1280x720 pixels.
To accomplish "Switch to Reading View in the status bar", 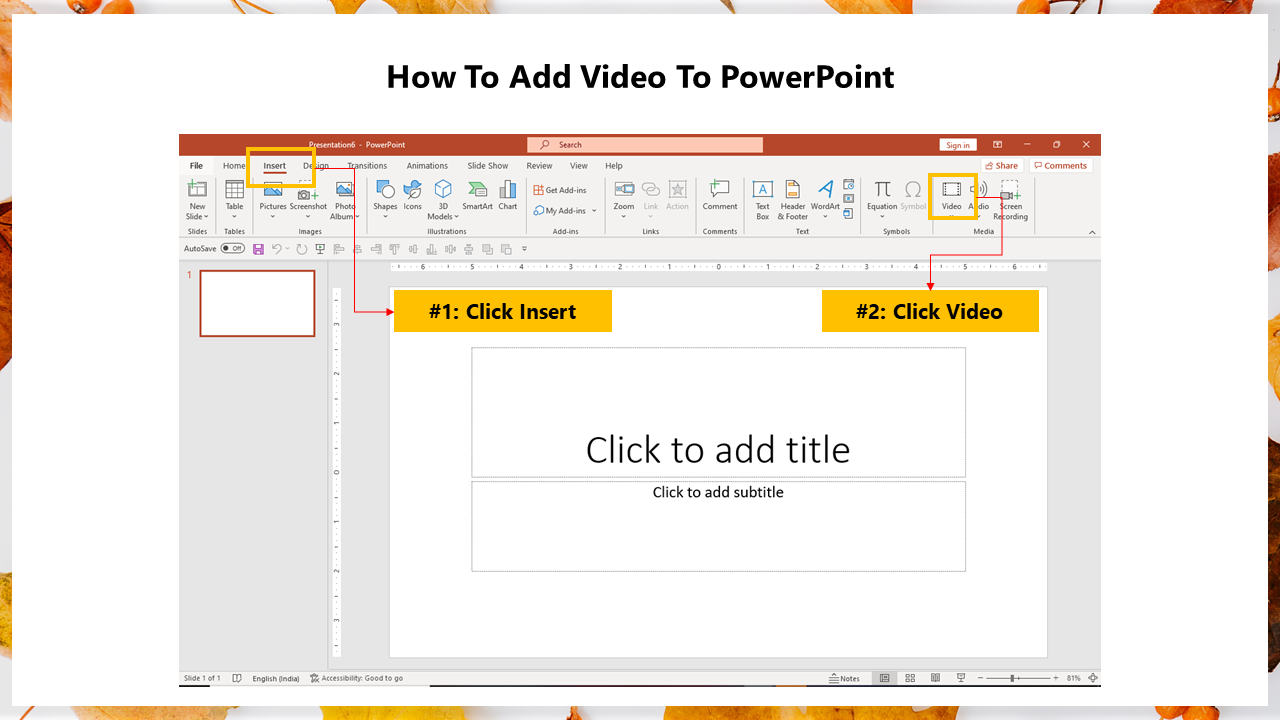I will coord(935,678).
